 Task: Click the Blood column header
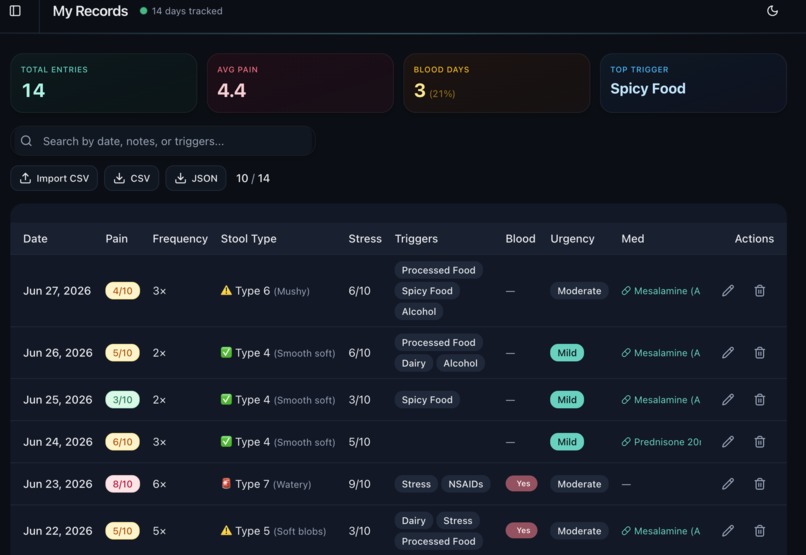pyautogui.click(x=520, y=238)
